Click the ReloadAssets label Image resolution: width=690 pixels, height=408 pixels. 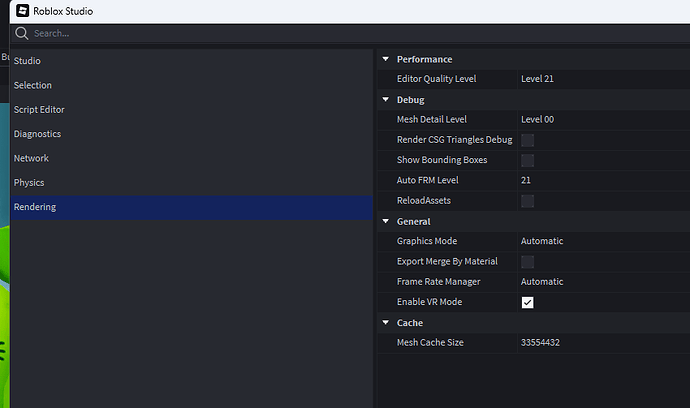(424, 200)
